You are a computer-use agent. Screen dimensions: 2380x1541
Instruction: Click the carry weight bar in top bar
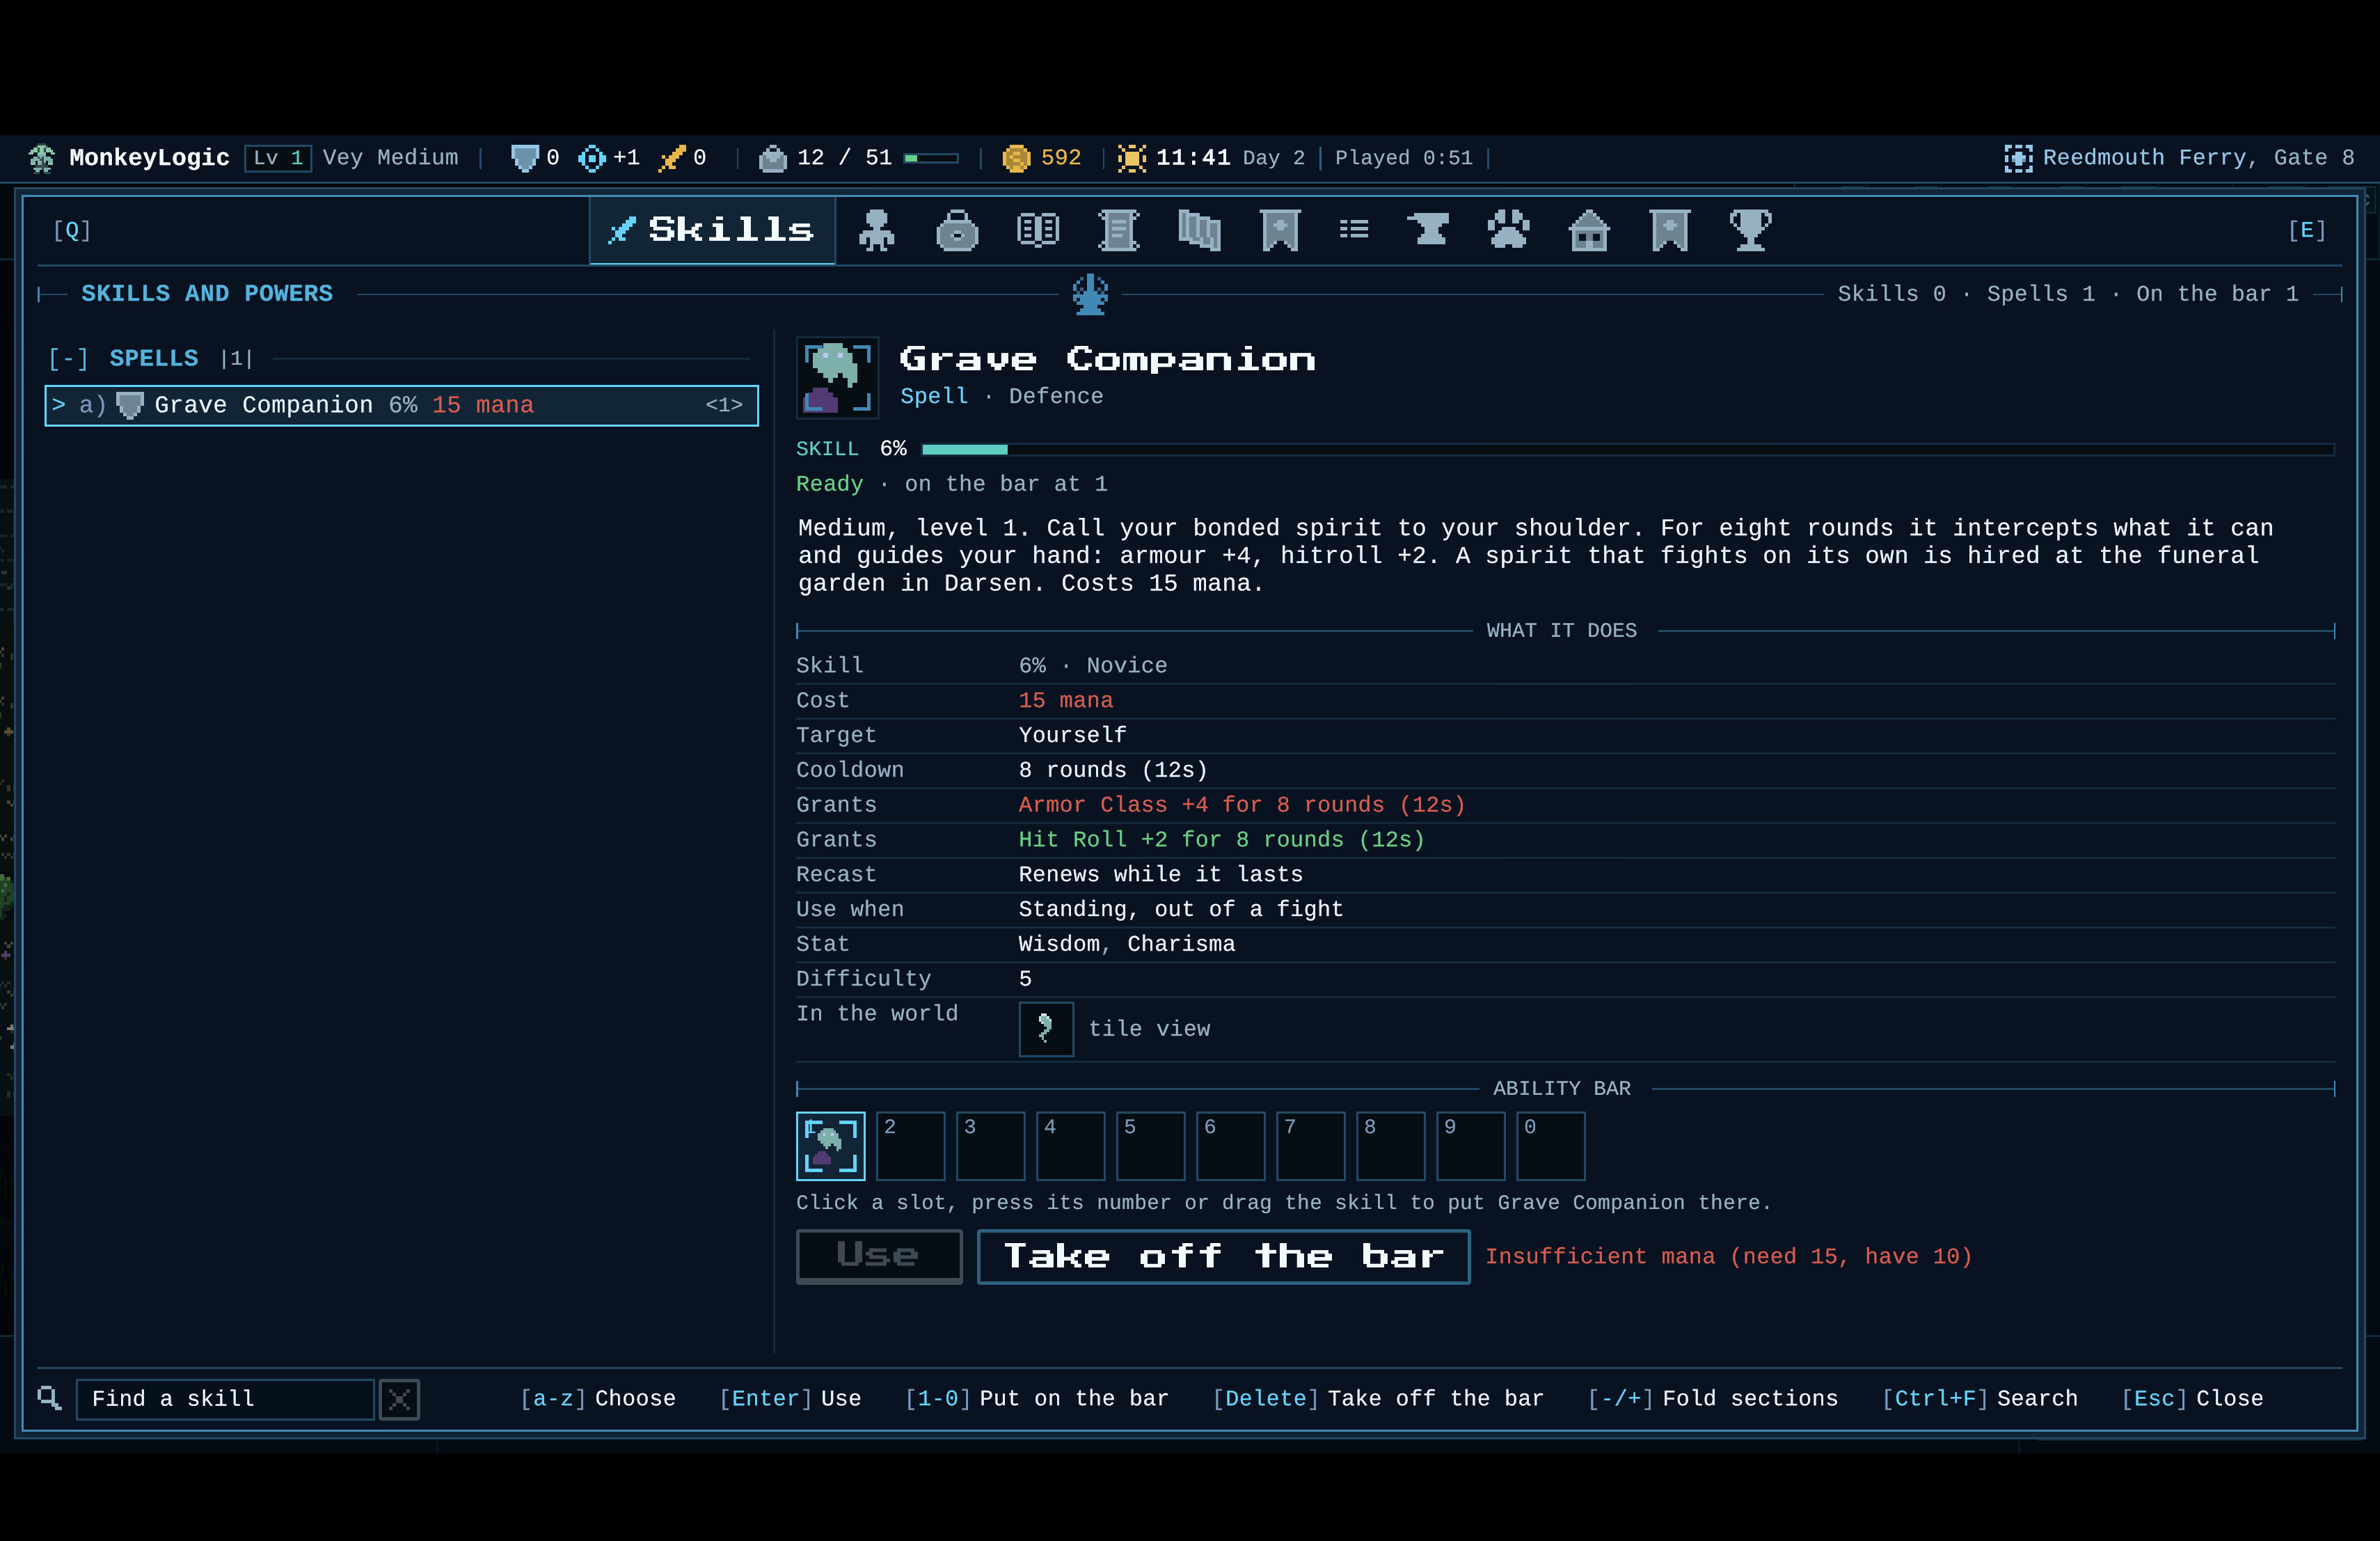pos(931,158)
